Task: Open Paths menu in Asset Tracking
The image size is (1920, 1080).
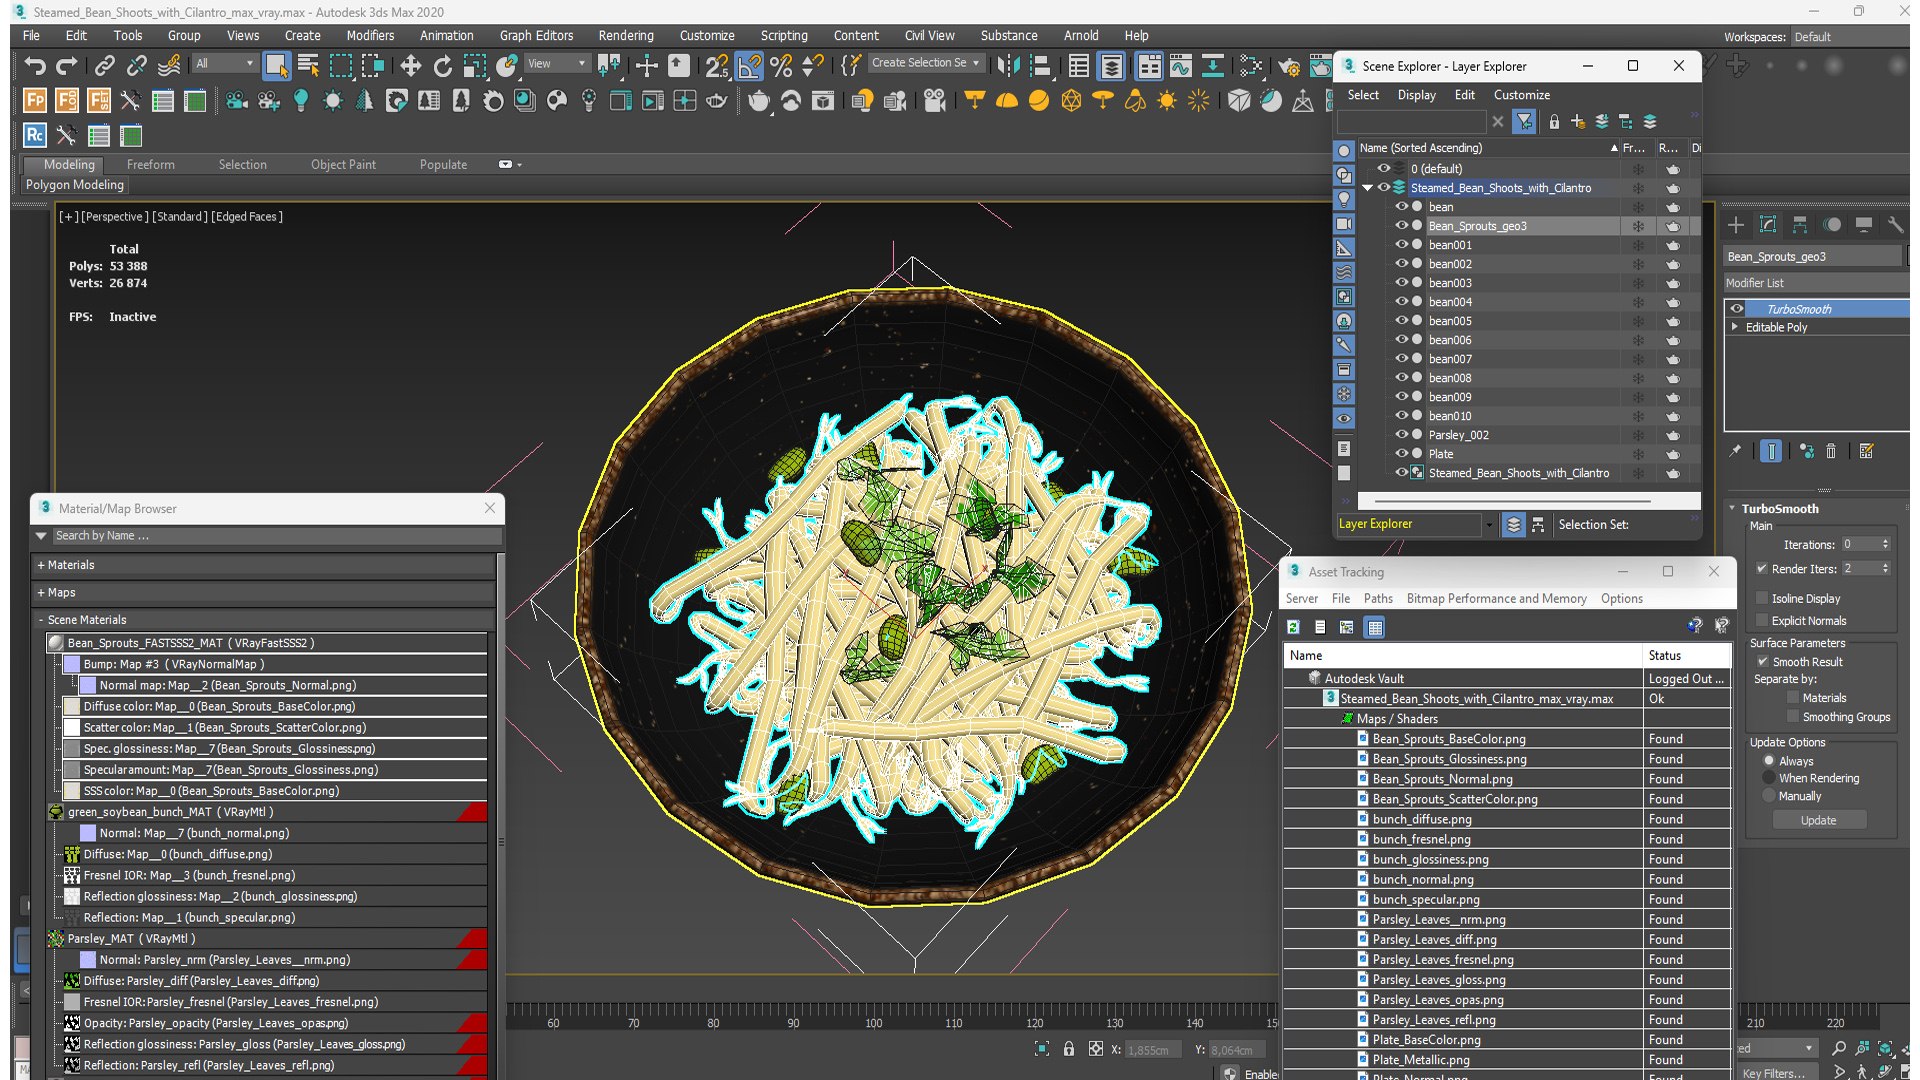Action: [x=1378, y=598]
